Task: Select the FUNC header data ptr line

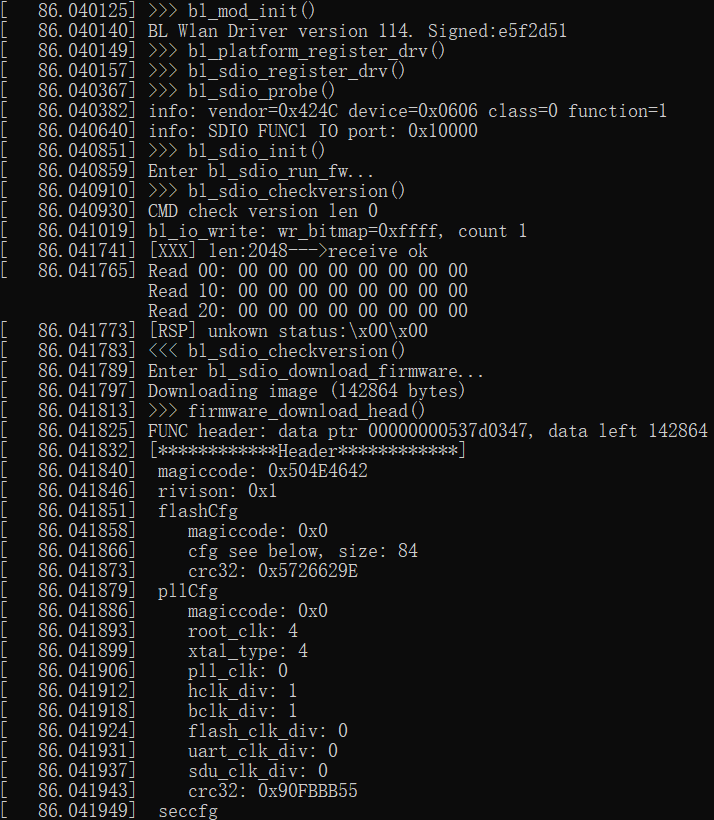Action: [x=427, y=431]
